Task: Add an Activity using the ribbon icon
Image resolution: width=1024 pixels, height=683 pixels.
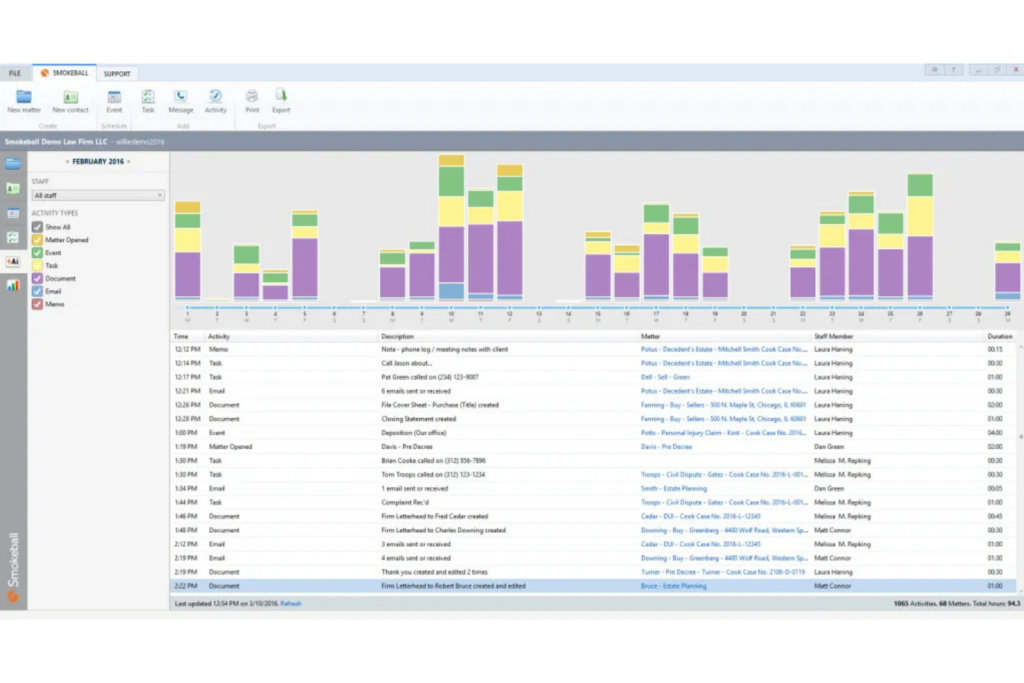Action: pos(216,101)
